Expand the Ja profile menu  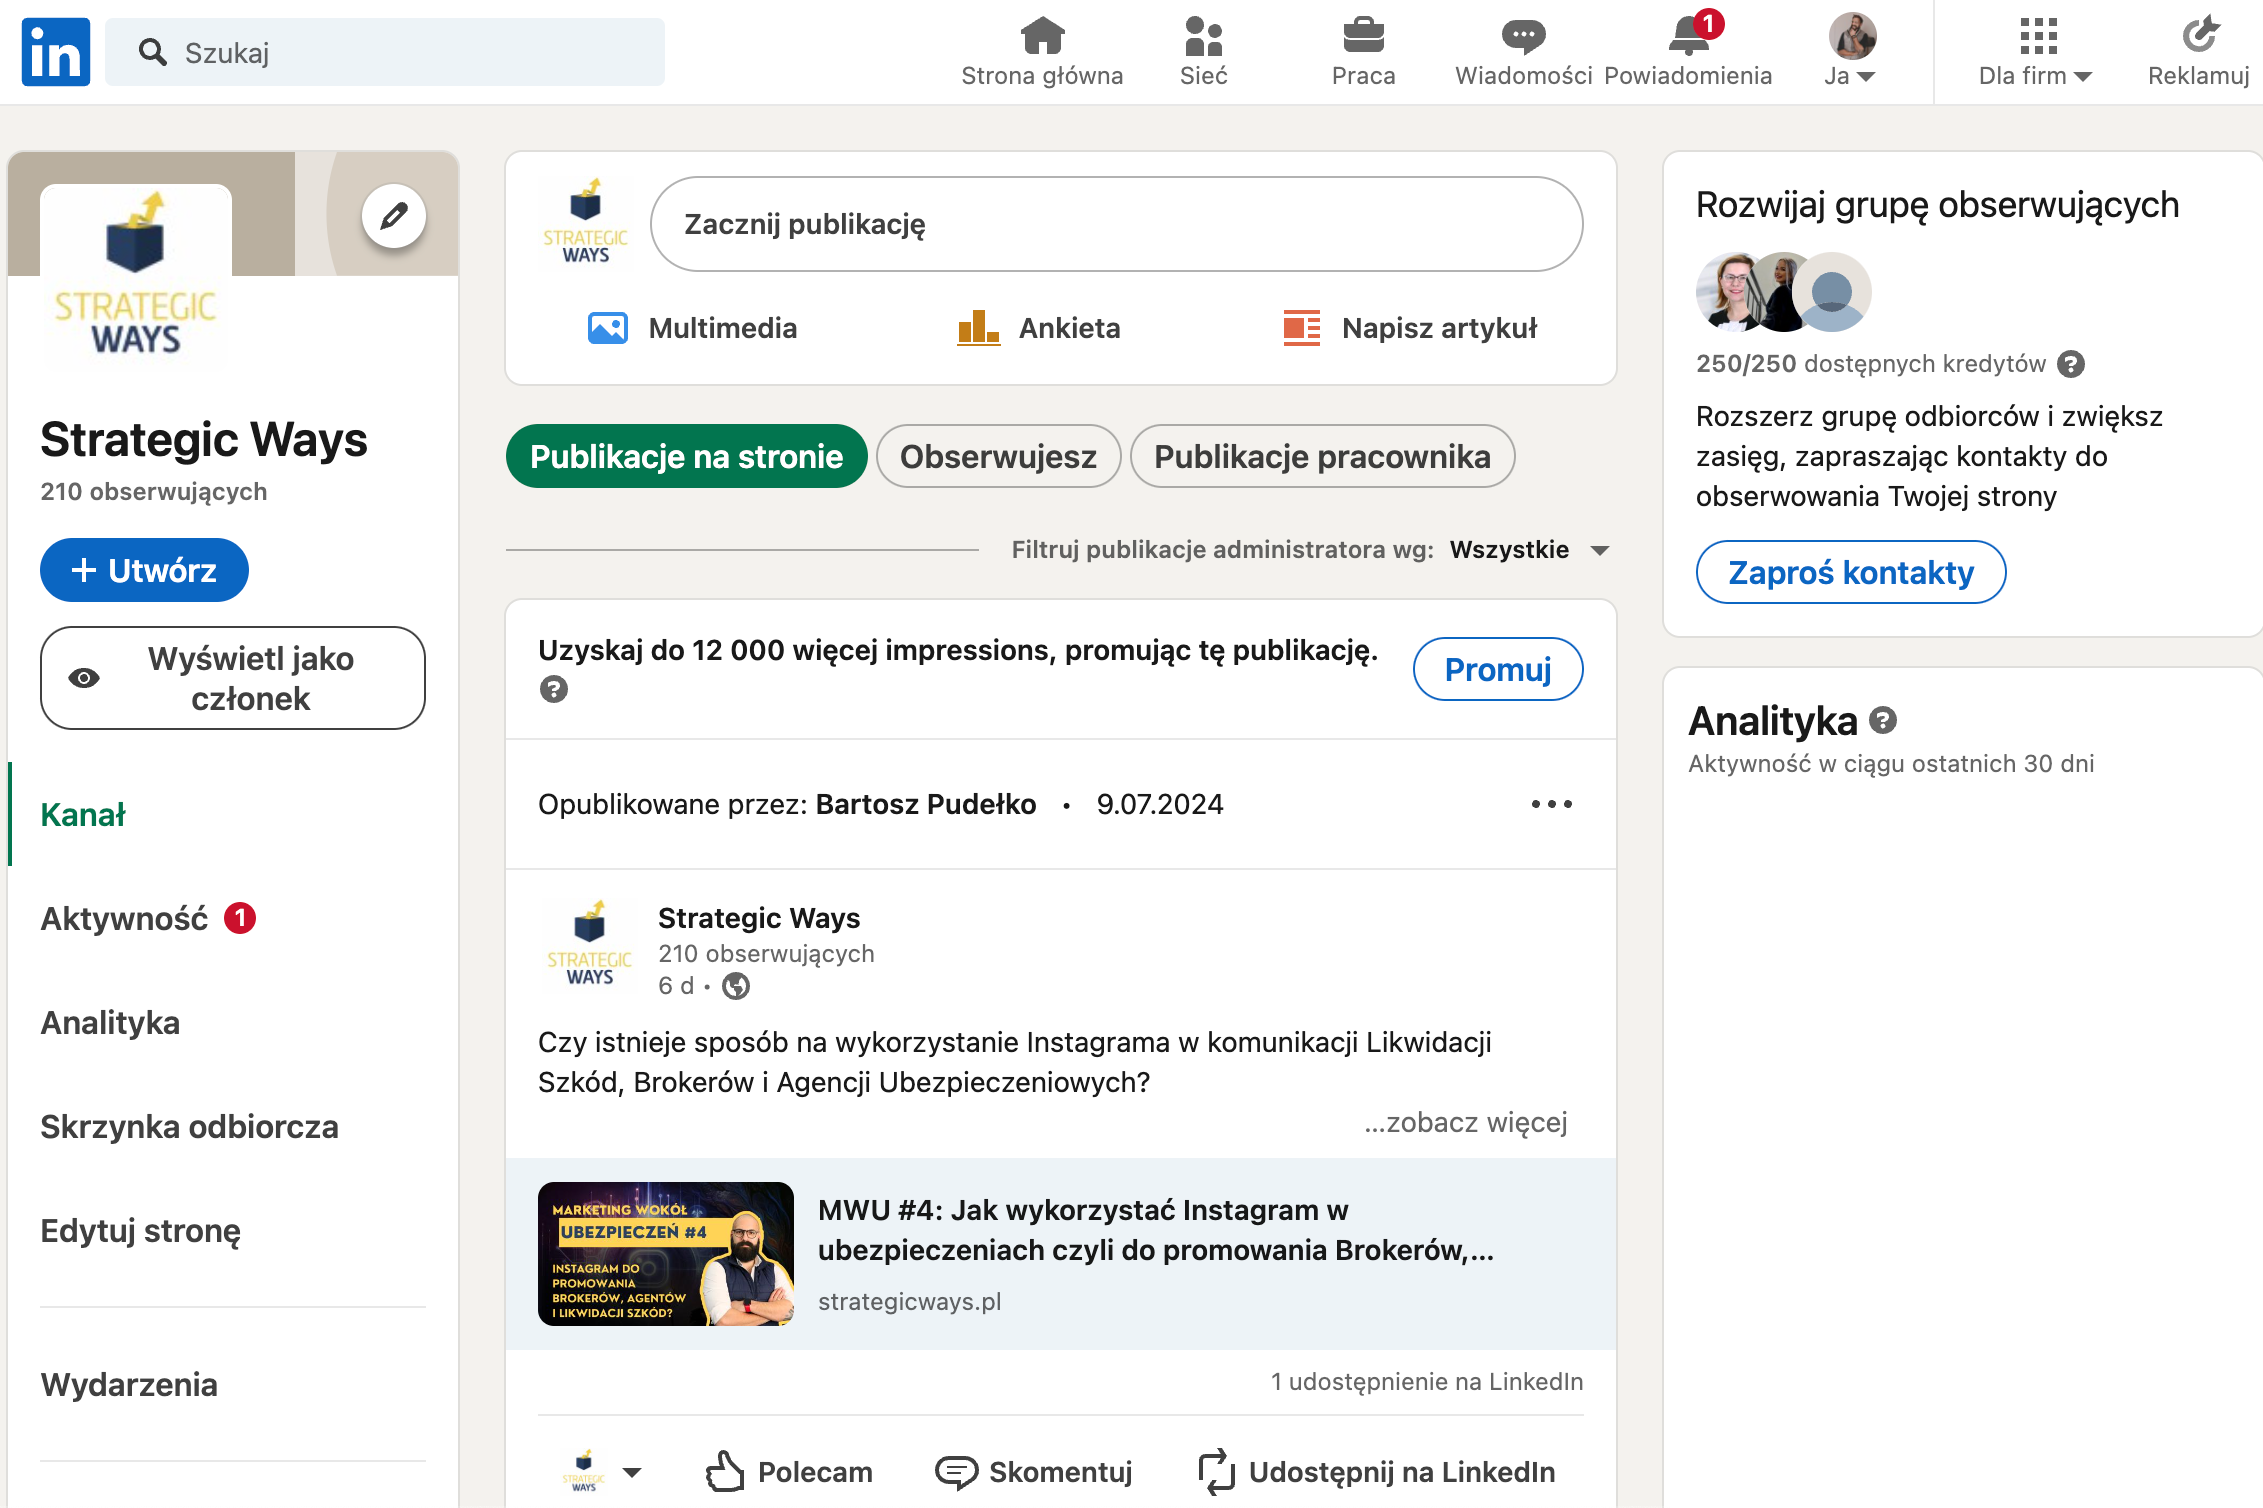tap(1850, 76)
